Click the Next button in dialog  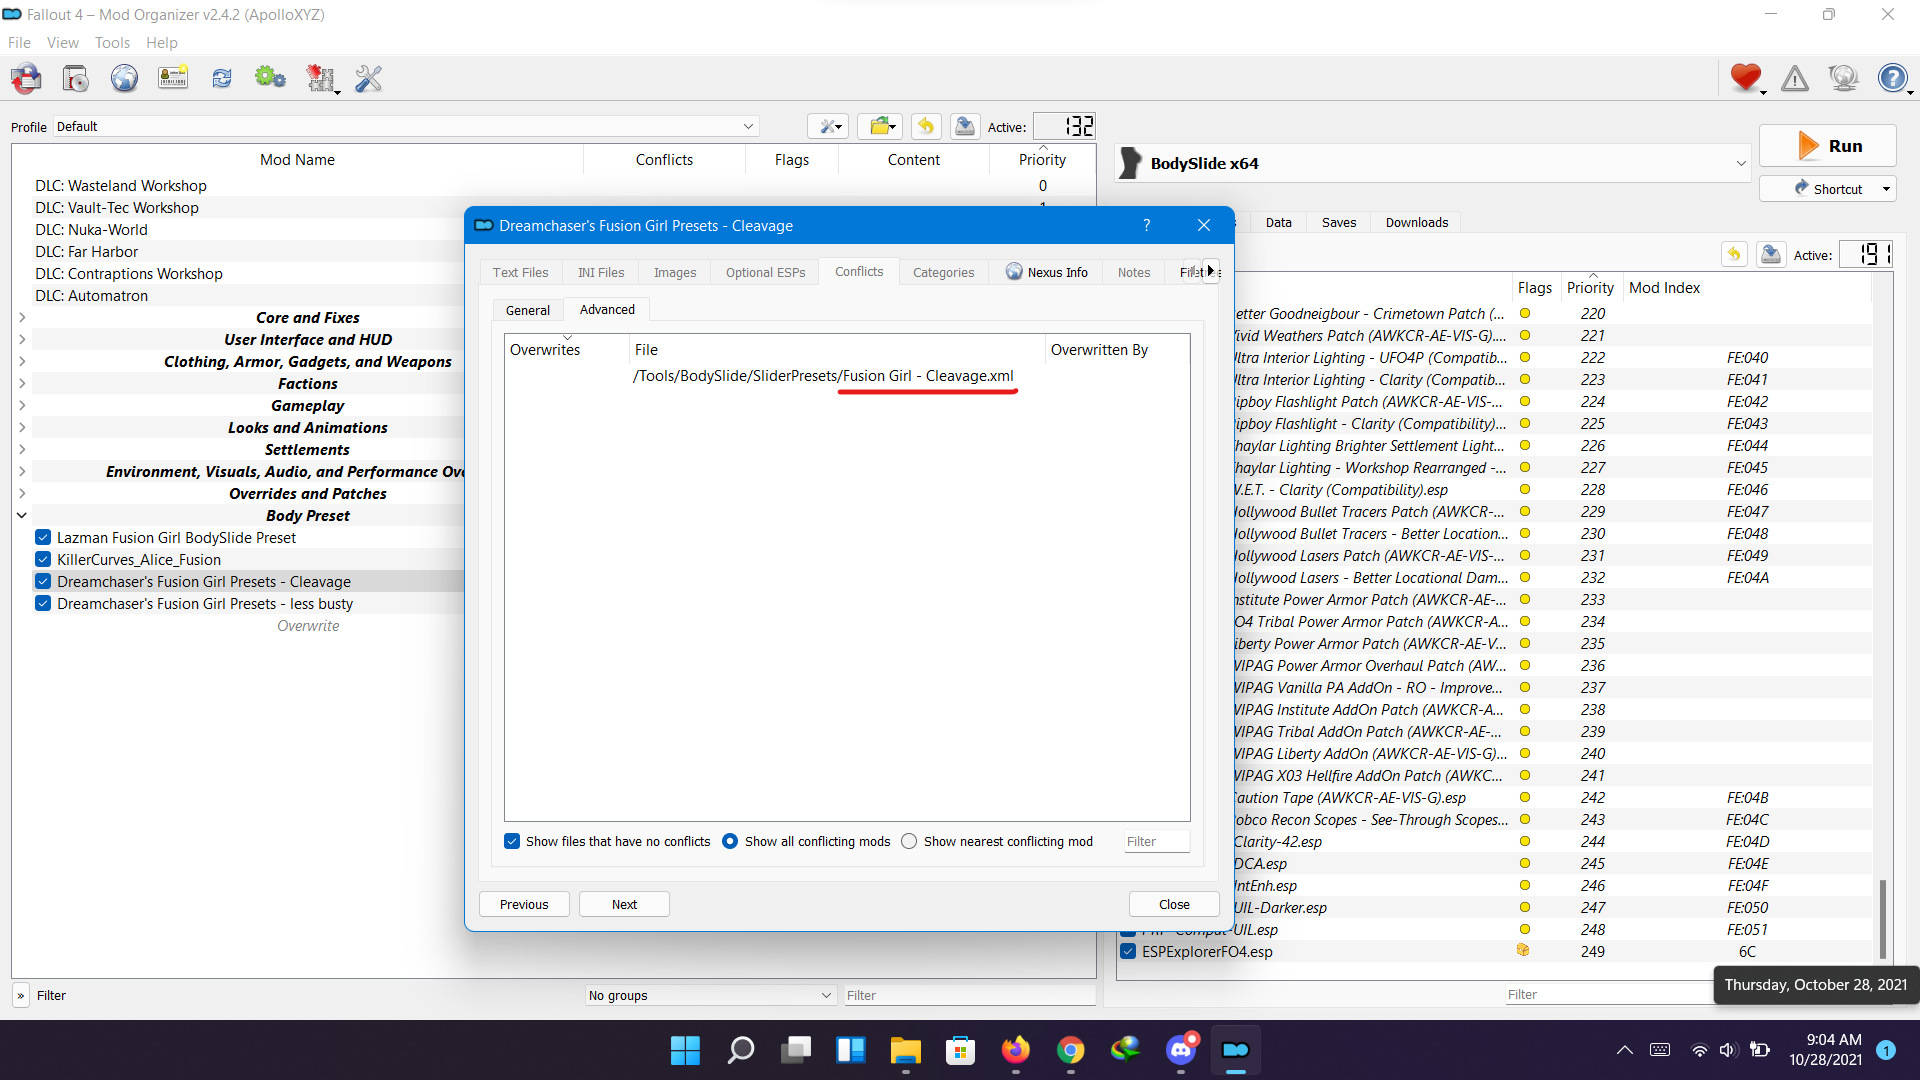pos(624,904)
